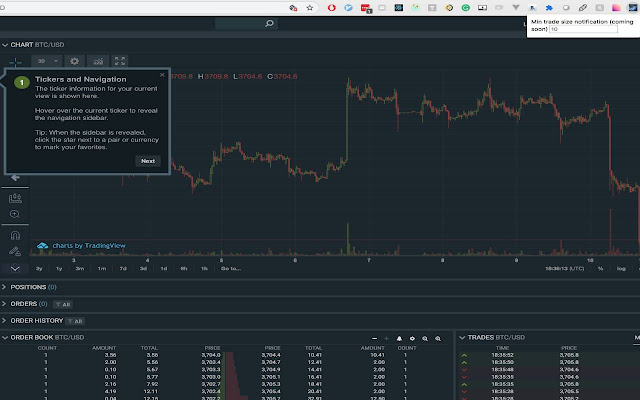Click the PRICE column header in TRADES
The width and height of the screenshot is (640, 400).
[569, 348]
